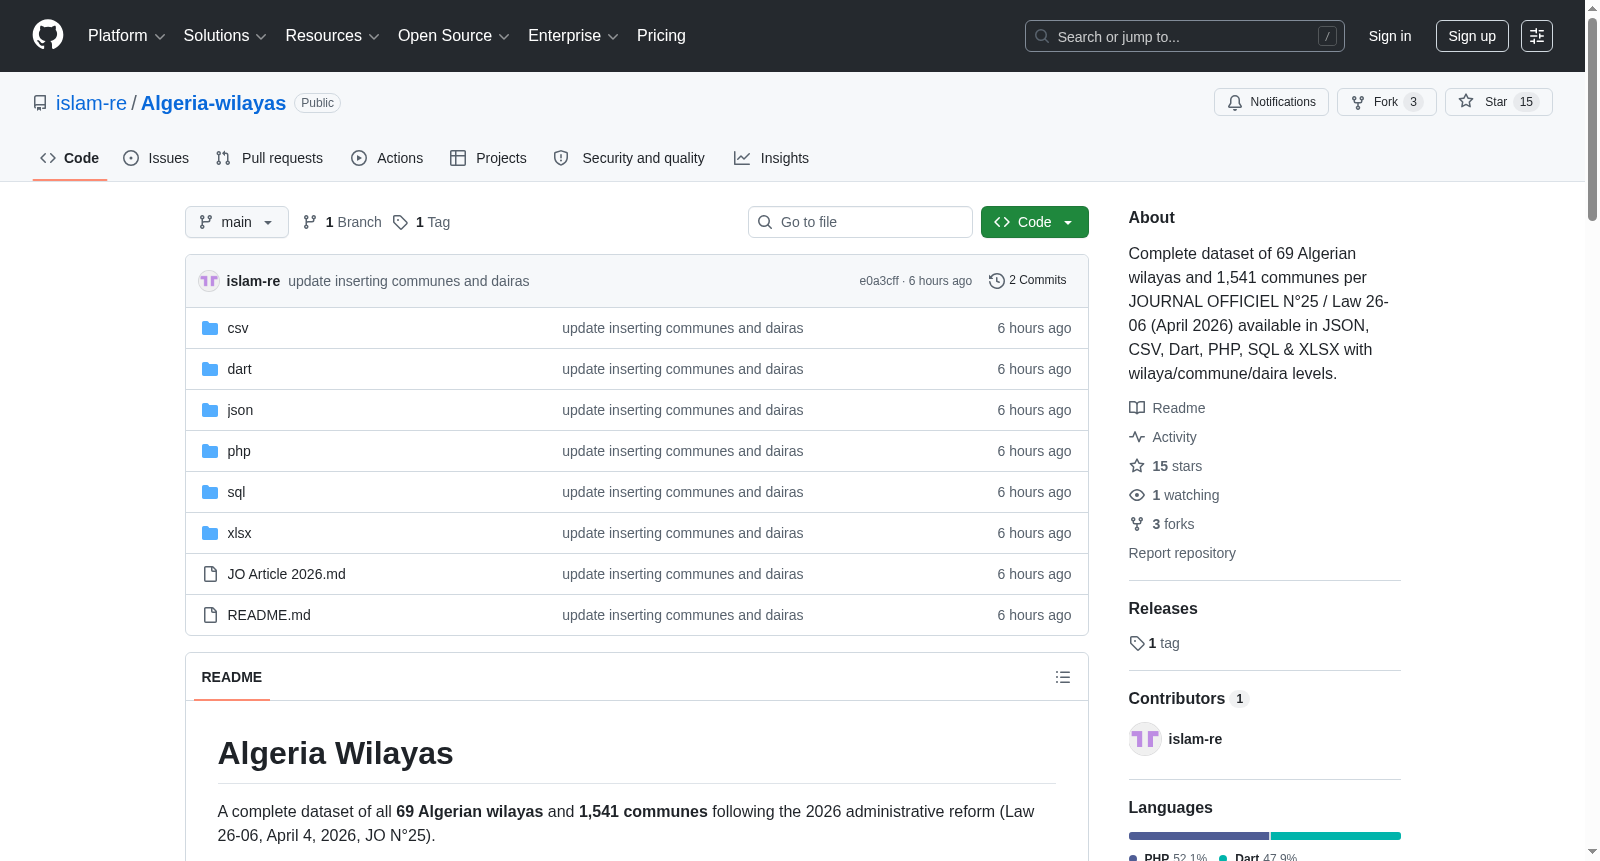Open the main branch selector dropdown
1600x861 pixels.
click(237, 222)
